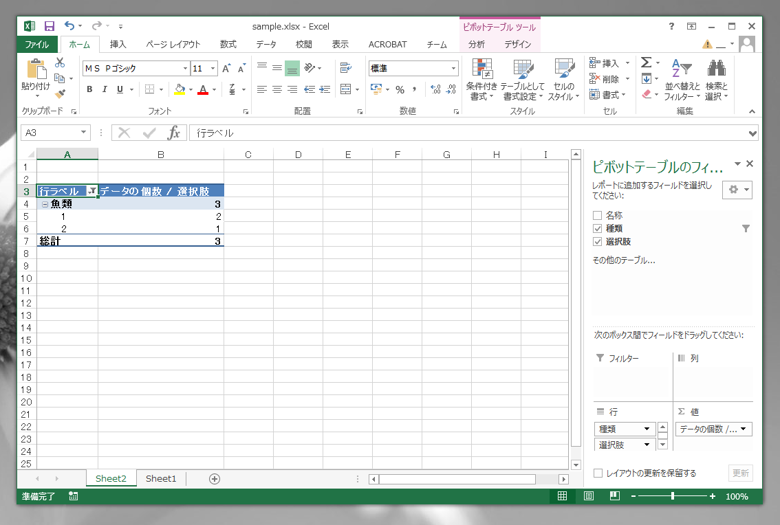Open the 挿入 cells button
Viewport: 780px width, 525px height.
(609, 63)
